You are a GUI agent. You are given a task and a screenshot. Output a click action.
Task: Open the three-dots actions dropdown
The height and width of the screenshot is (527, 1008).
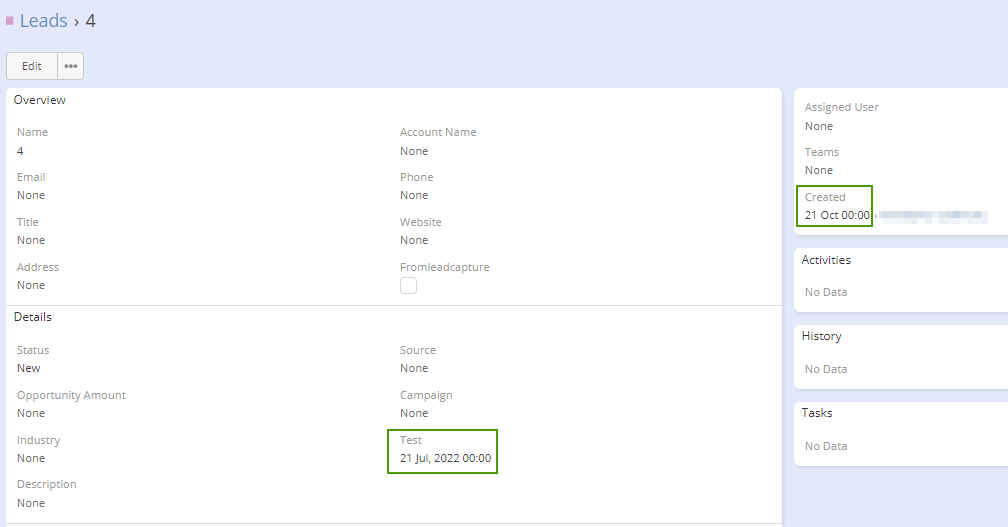(71, 66)
